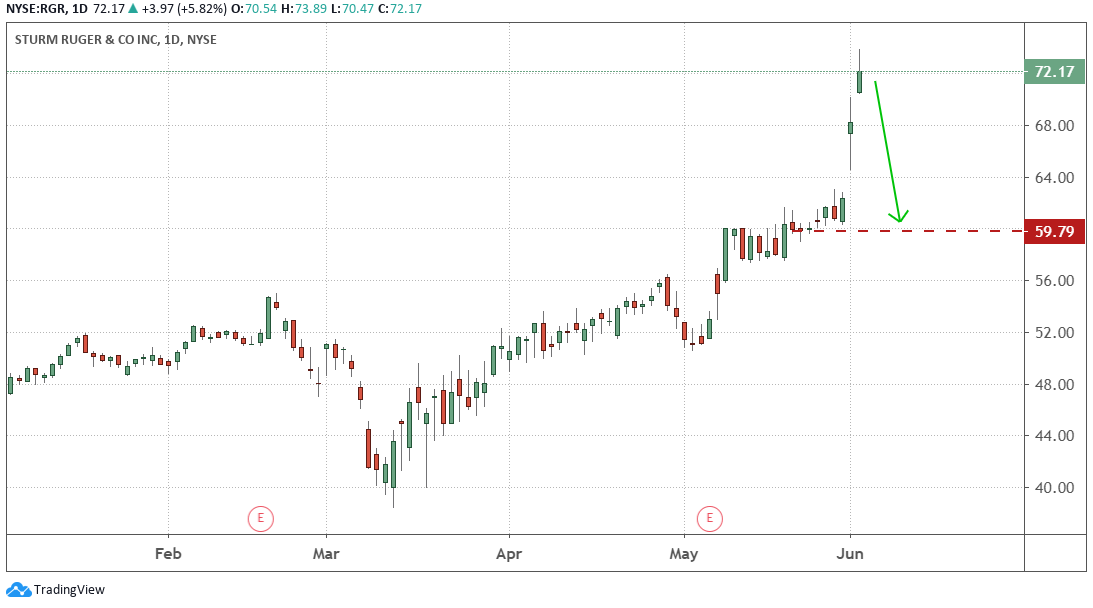The image size is (1093, 608).
Task: Click the May label on time axis
Action: click(x=684, y=552)
